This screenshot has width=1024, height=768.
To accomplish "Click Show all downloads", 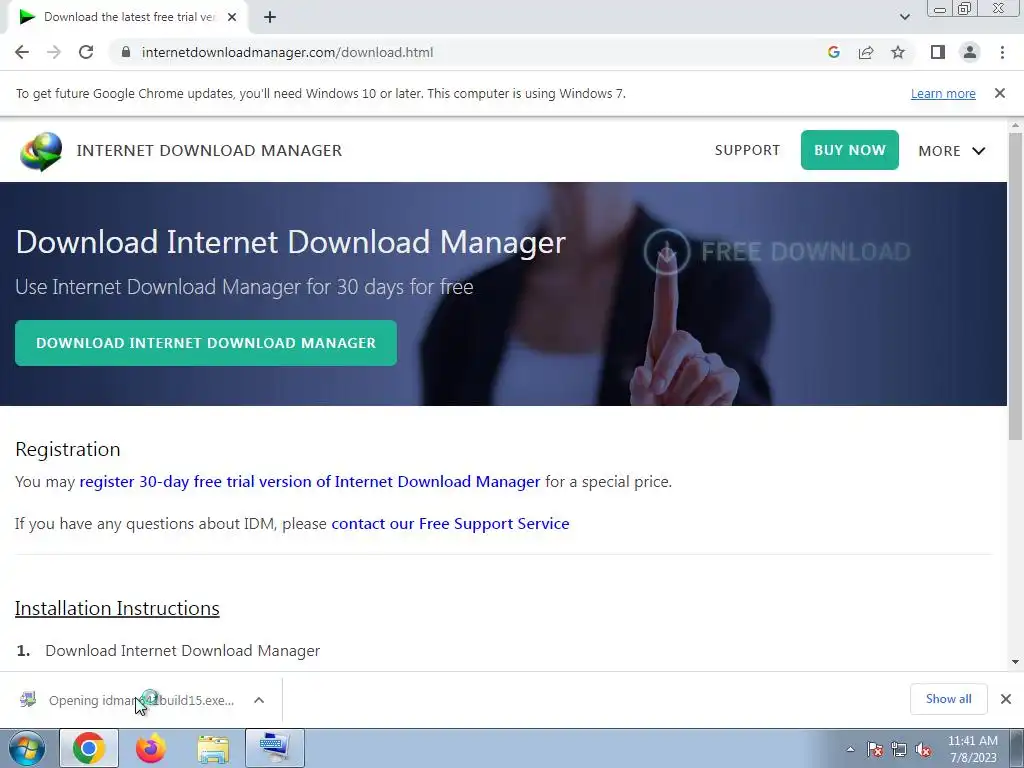I will pos(948,699).
